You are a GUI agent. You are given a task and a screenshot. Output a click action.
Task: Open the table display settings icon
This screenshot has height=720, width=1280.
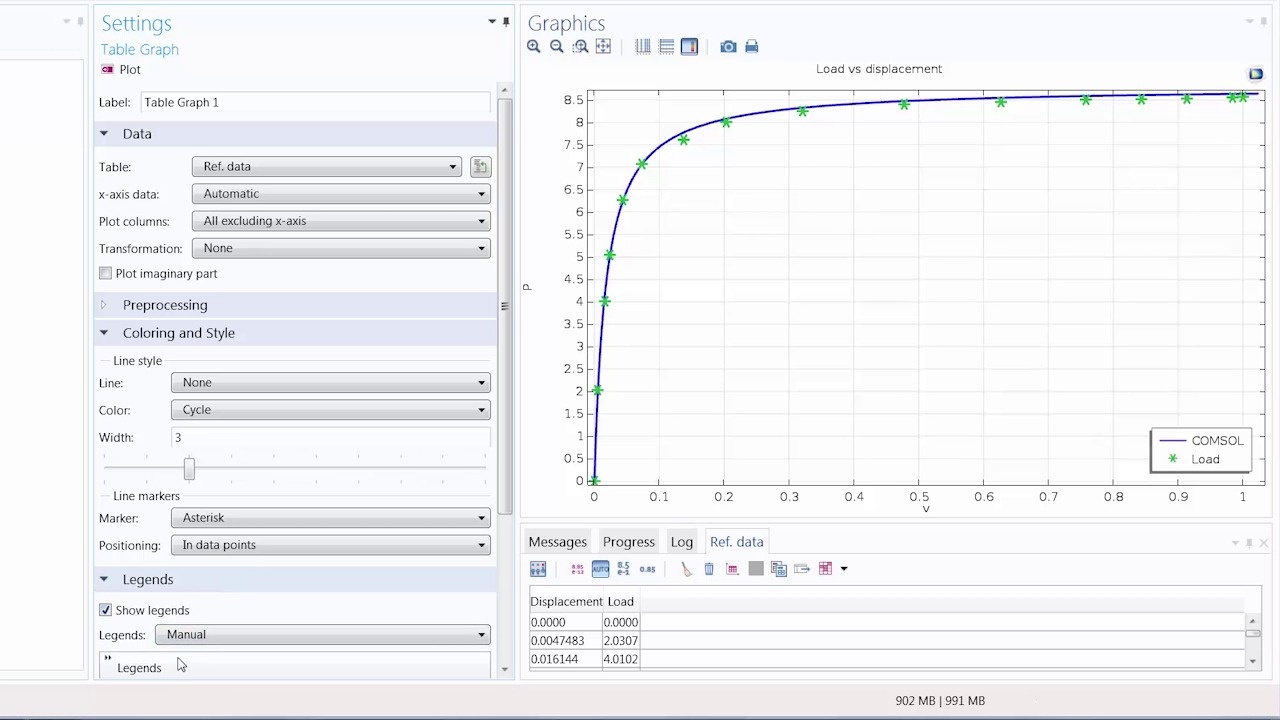pos(538,569)
